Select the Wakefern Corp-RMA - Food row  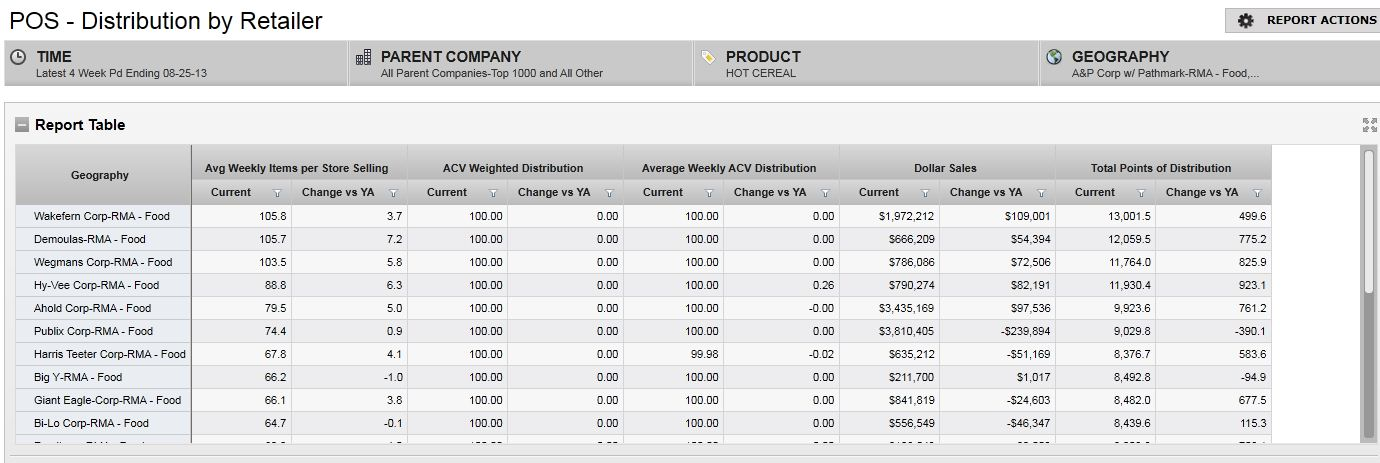click(x=102, y=216)
